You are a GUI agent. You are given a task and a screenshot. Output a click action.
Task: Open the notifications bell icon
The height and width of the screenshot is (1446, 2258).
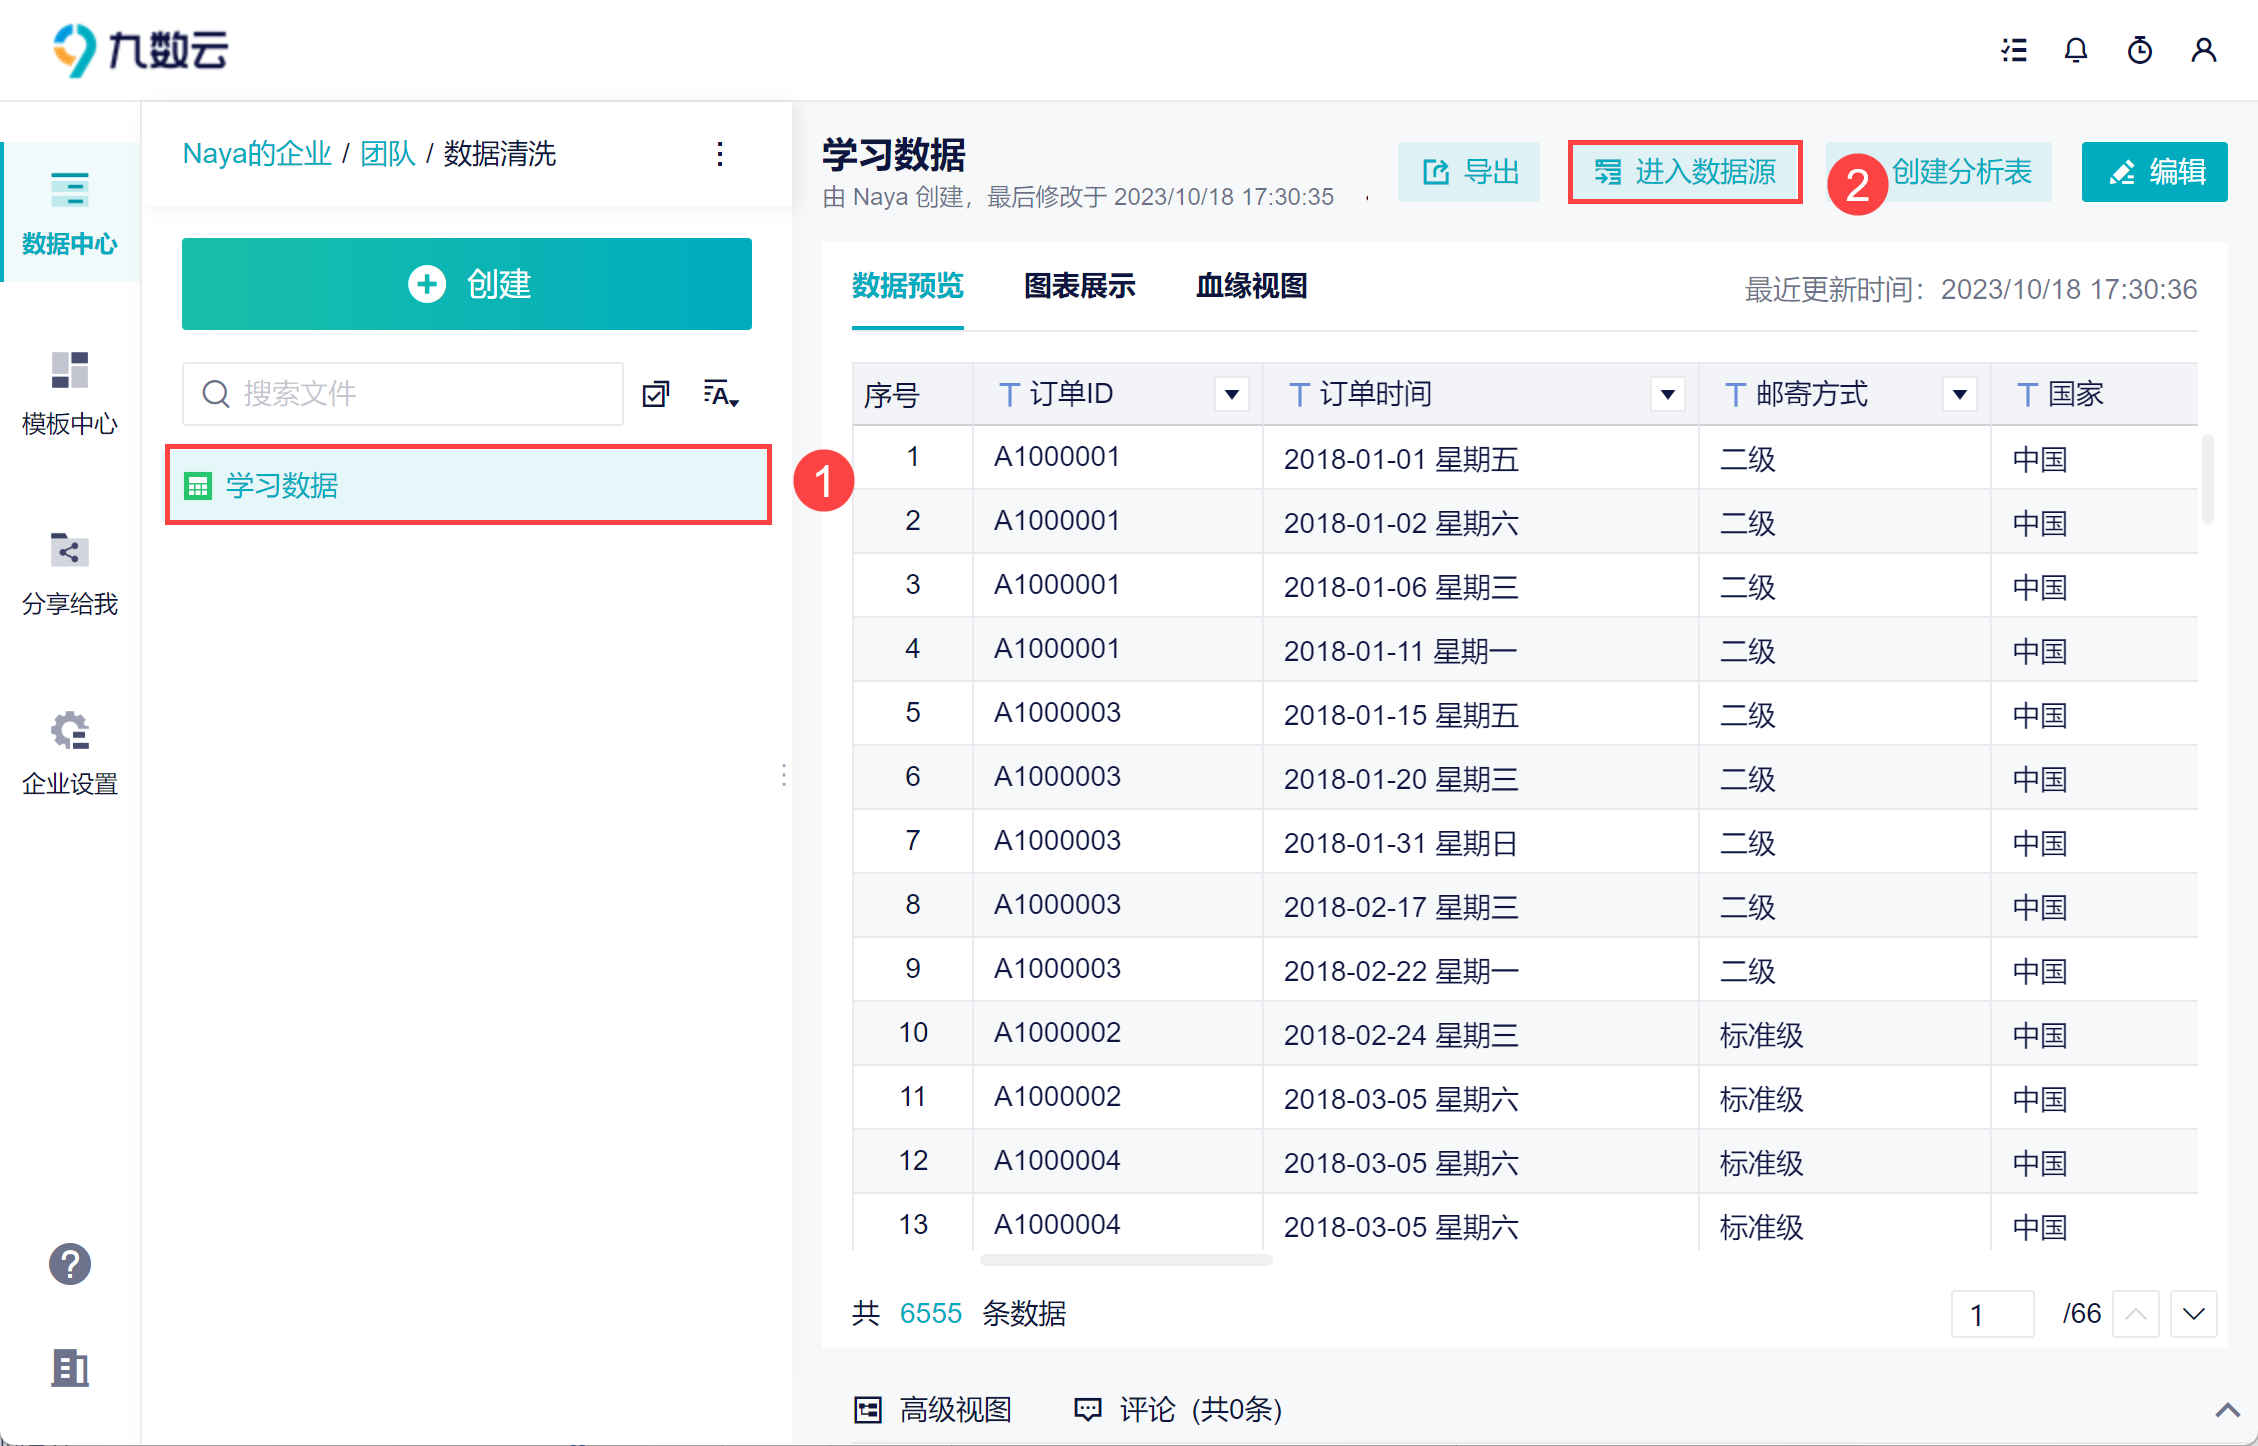pyautogui.click(x=2076, y=50)
